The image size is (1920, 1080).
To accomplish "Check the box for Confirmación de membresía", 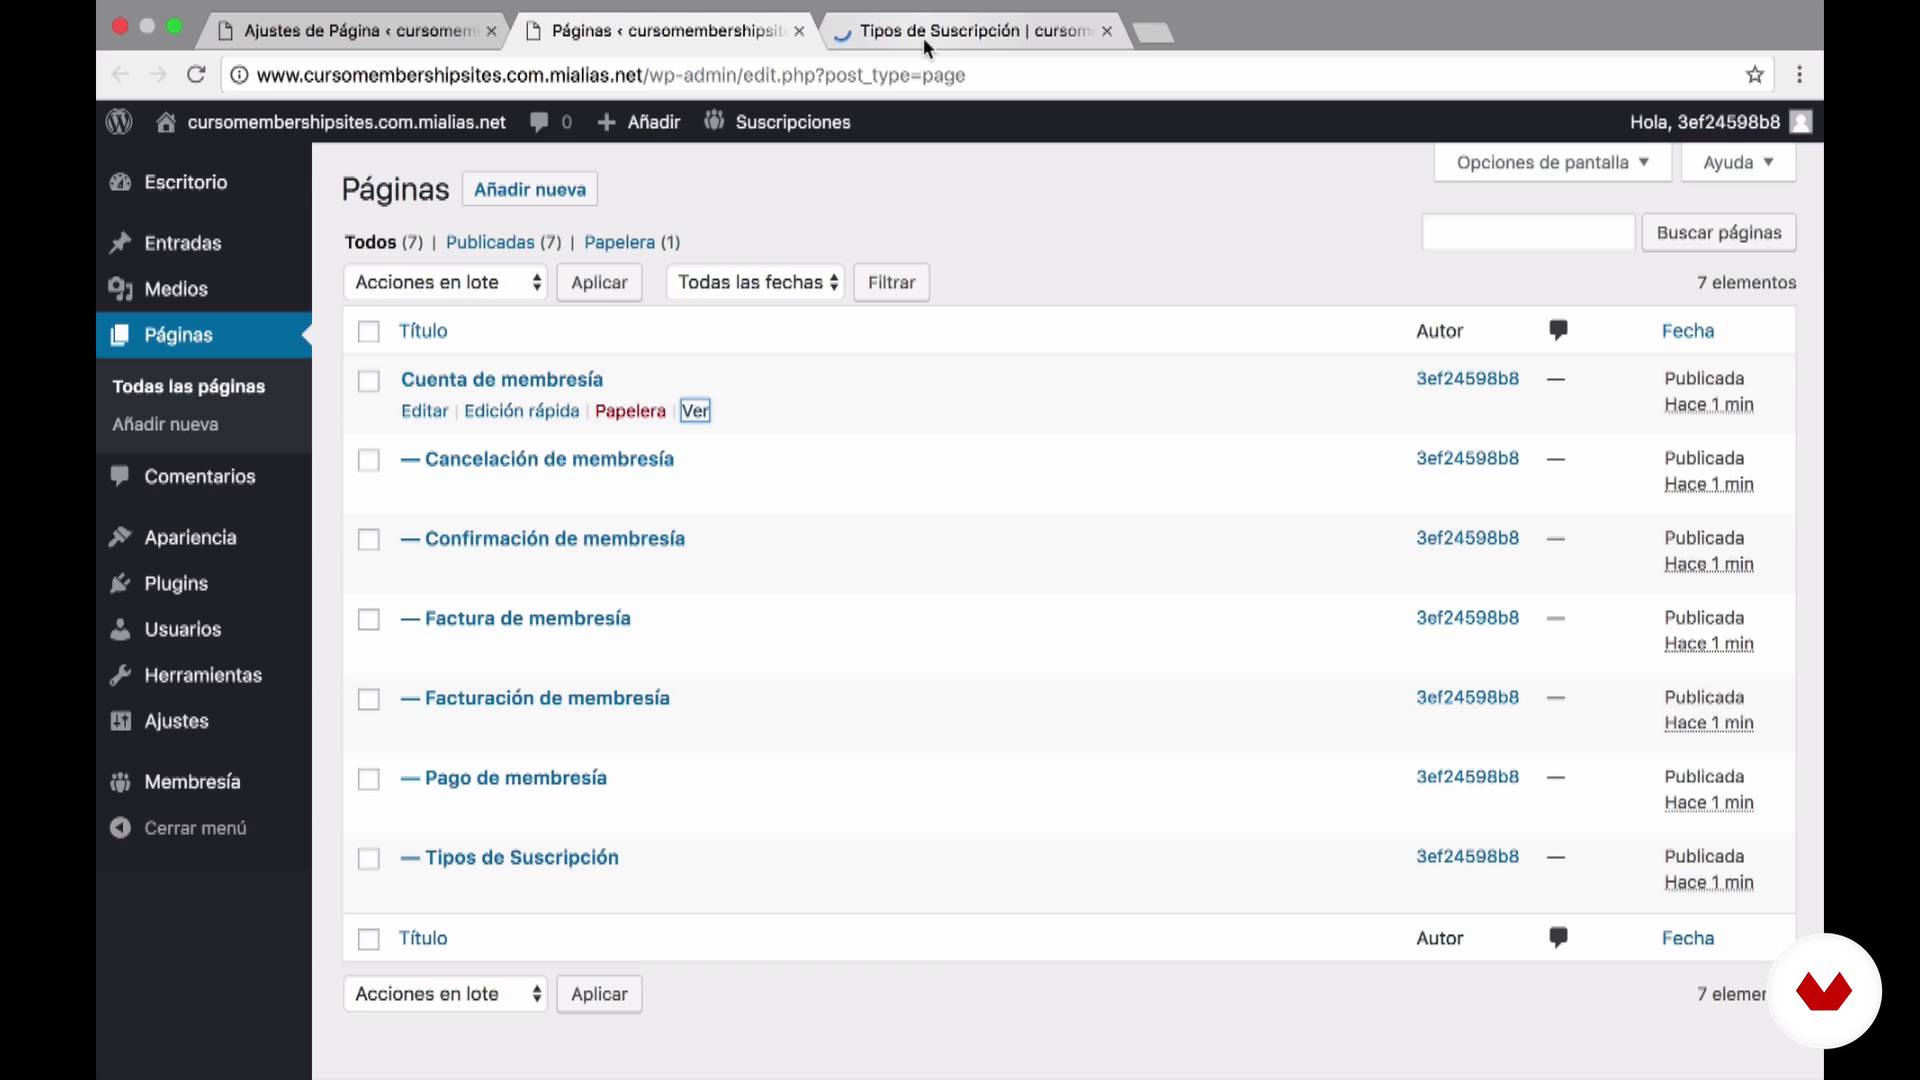I will [x=369, y=540].
